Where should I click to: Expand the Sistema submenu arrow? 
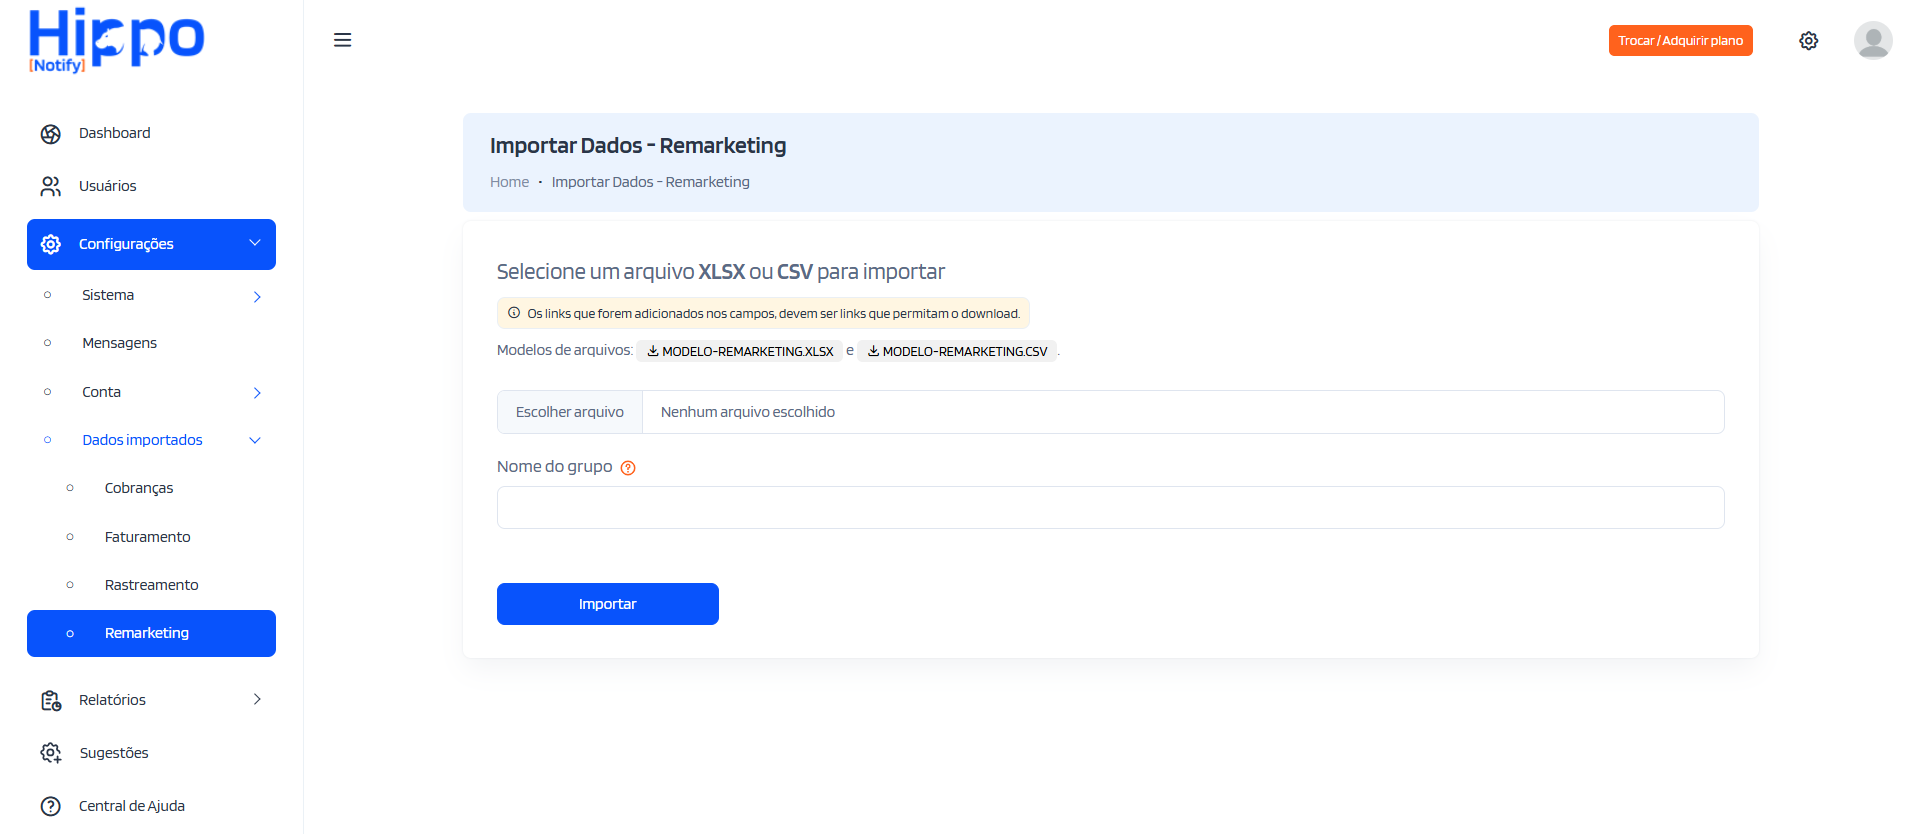click(257, 296)
